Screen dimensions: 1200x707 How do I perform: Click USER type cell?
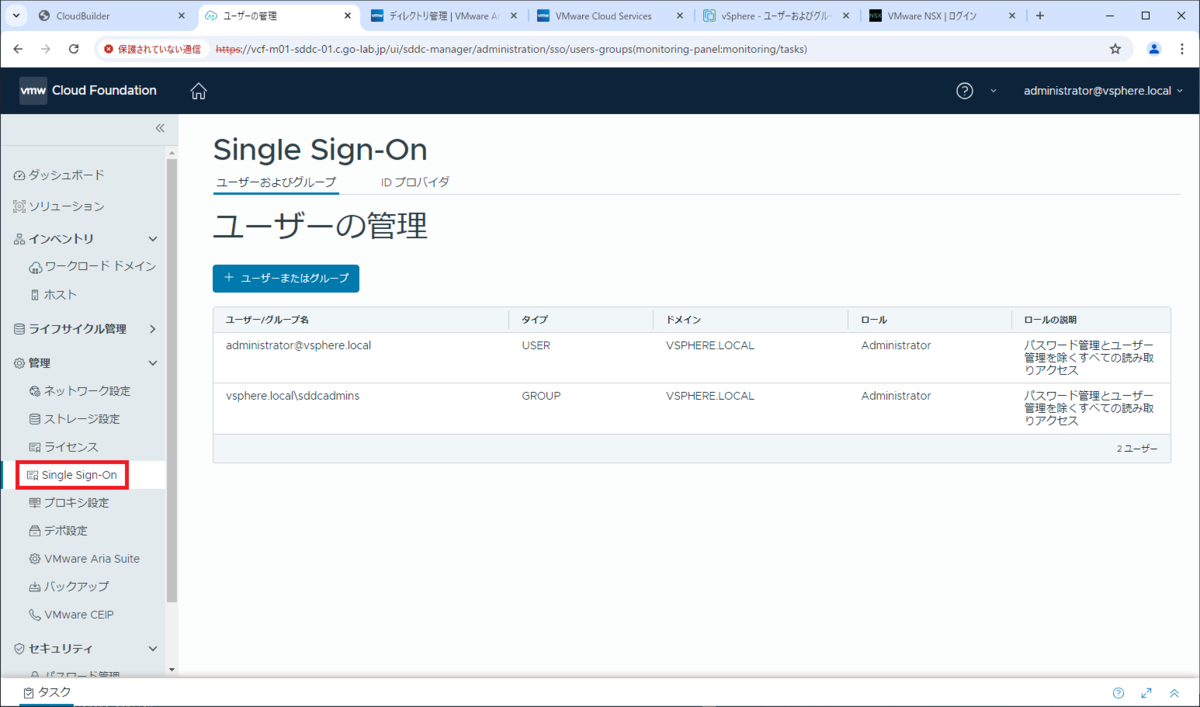pos(536,346)
